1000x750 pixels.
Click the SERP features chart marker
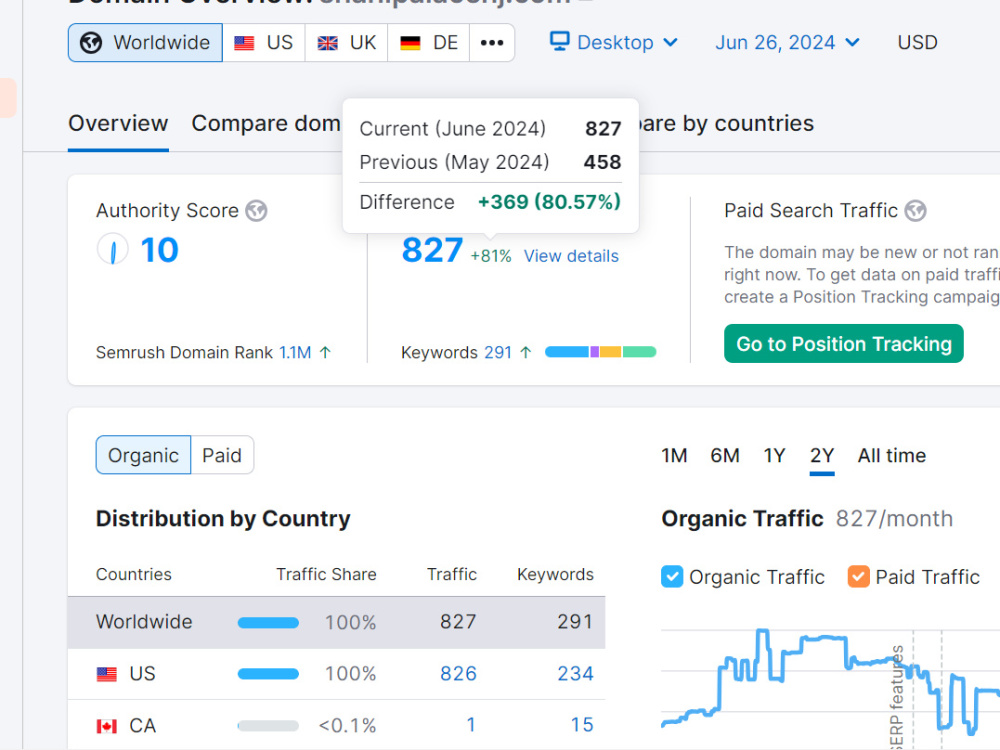[897, 696]
